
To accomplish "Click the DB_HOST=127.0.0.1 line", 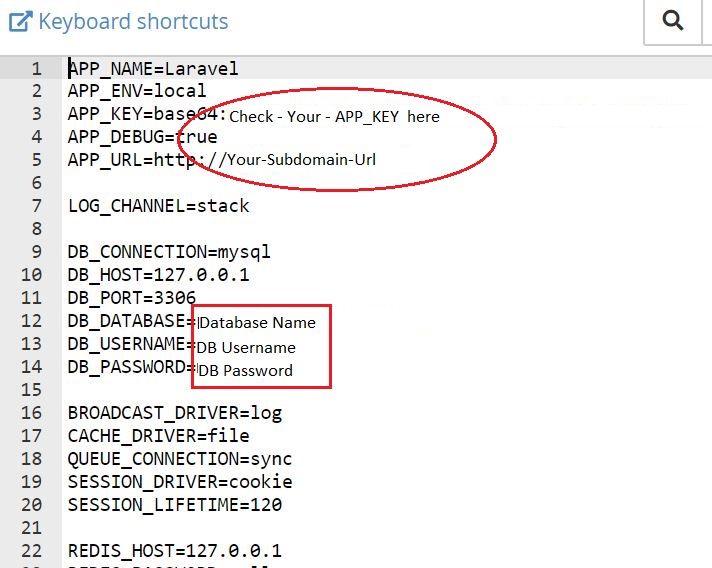I will (158, 275).
